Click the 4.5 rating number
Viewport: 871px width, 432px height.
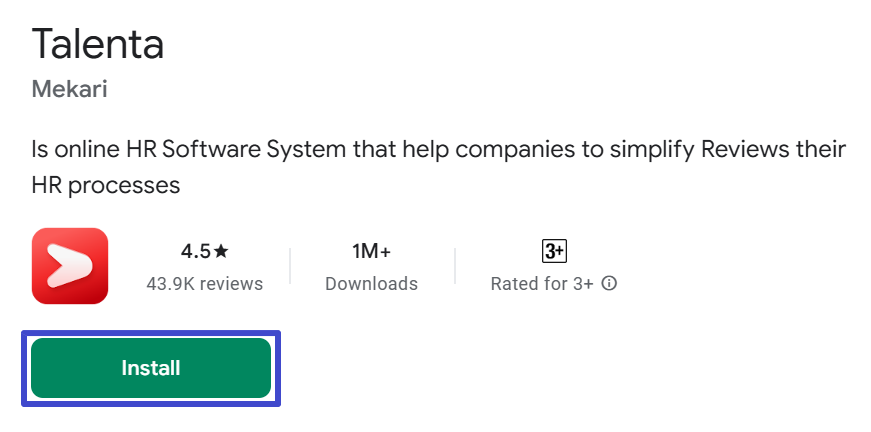pyautogui.click(x=195, y=250)
